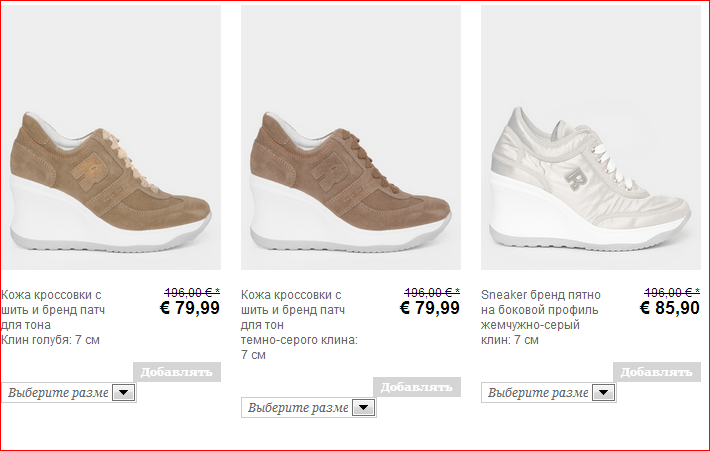This screenshot has height=451, width=710.
Task: Click the € 85,90 sale price
Action: 670,308
